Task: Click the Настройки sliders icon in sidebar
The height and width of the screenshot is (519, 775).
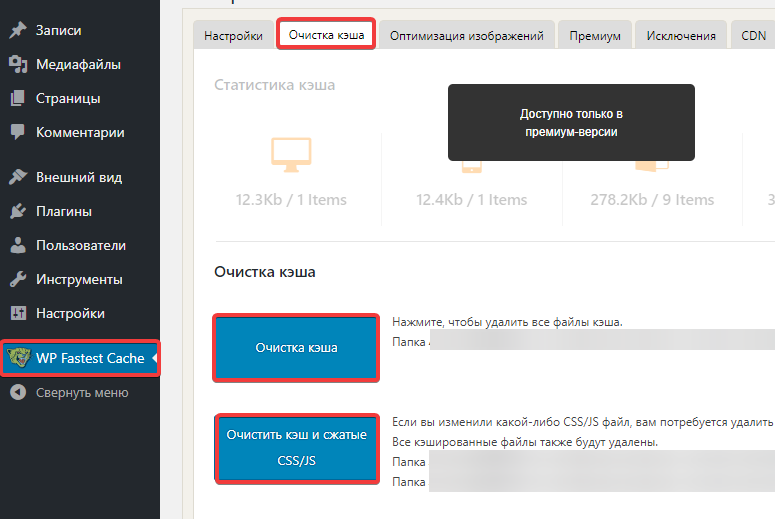Action: 18,313
